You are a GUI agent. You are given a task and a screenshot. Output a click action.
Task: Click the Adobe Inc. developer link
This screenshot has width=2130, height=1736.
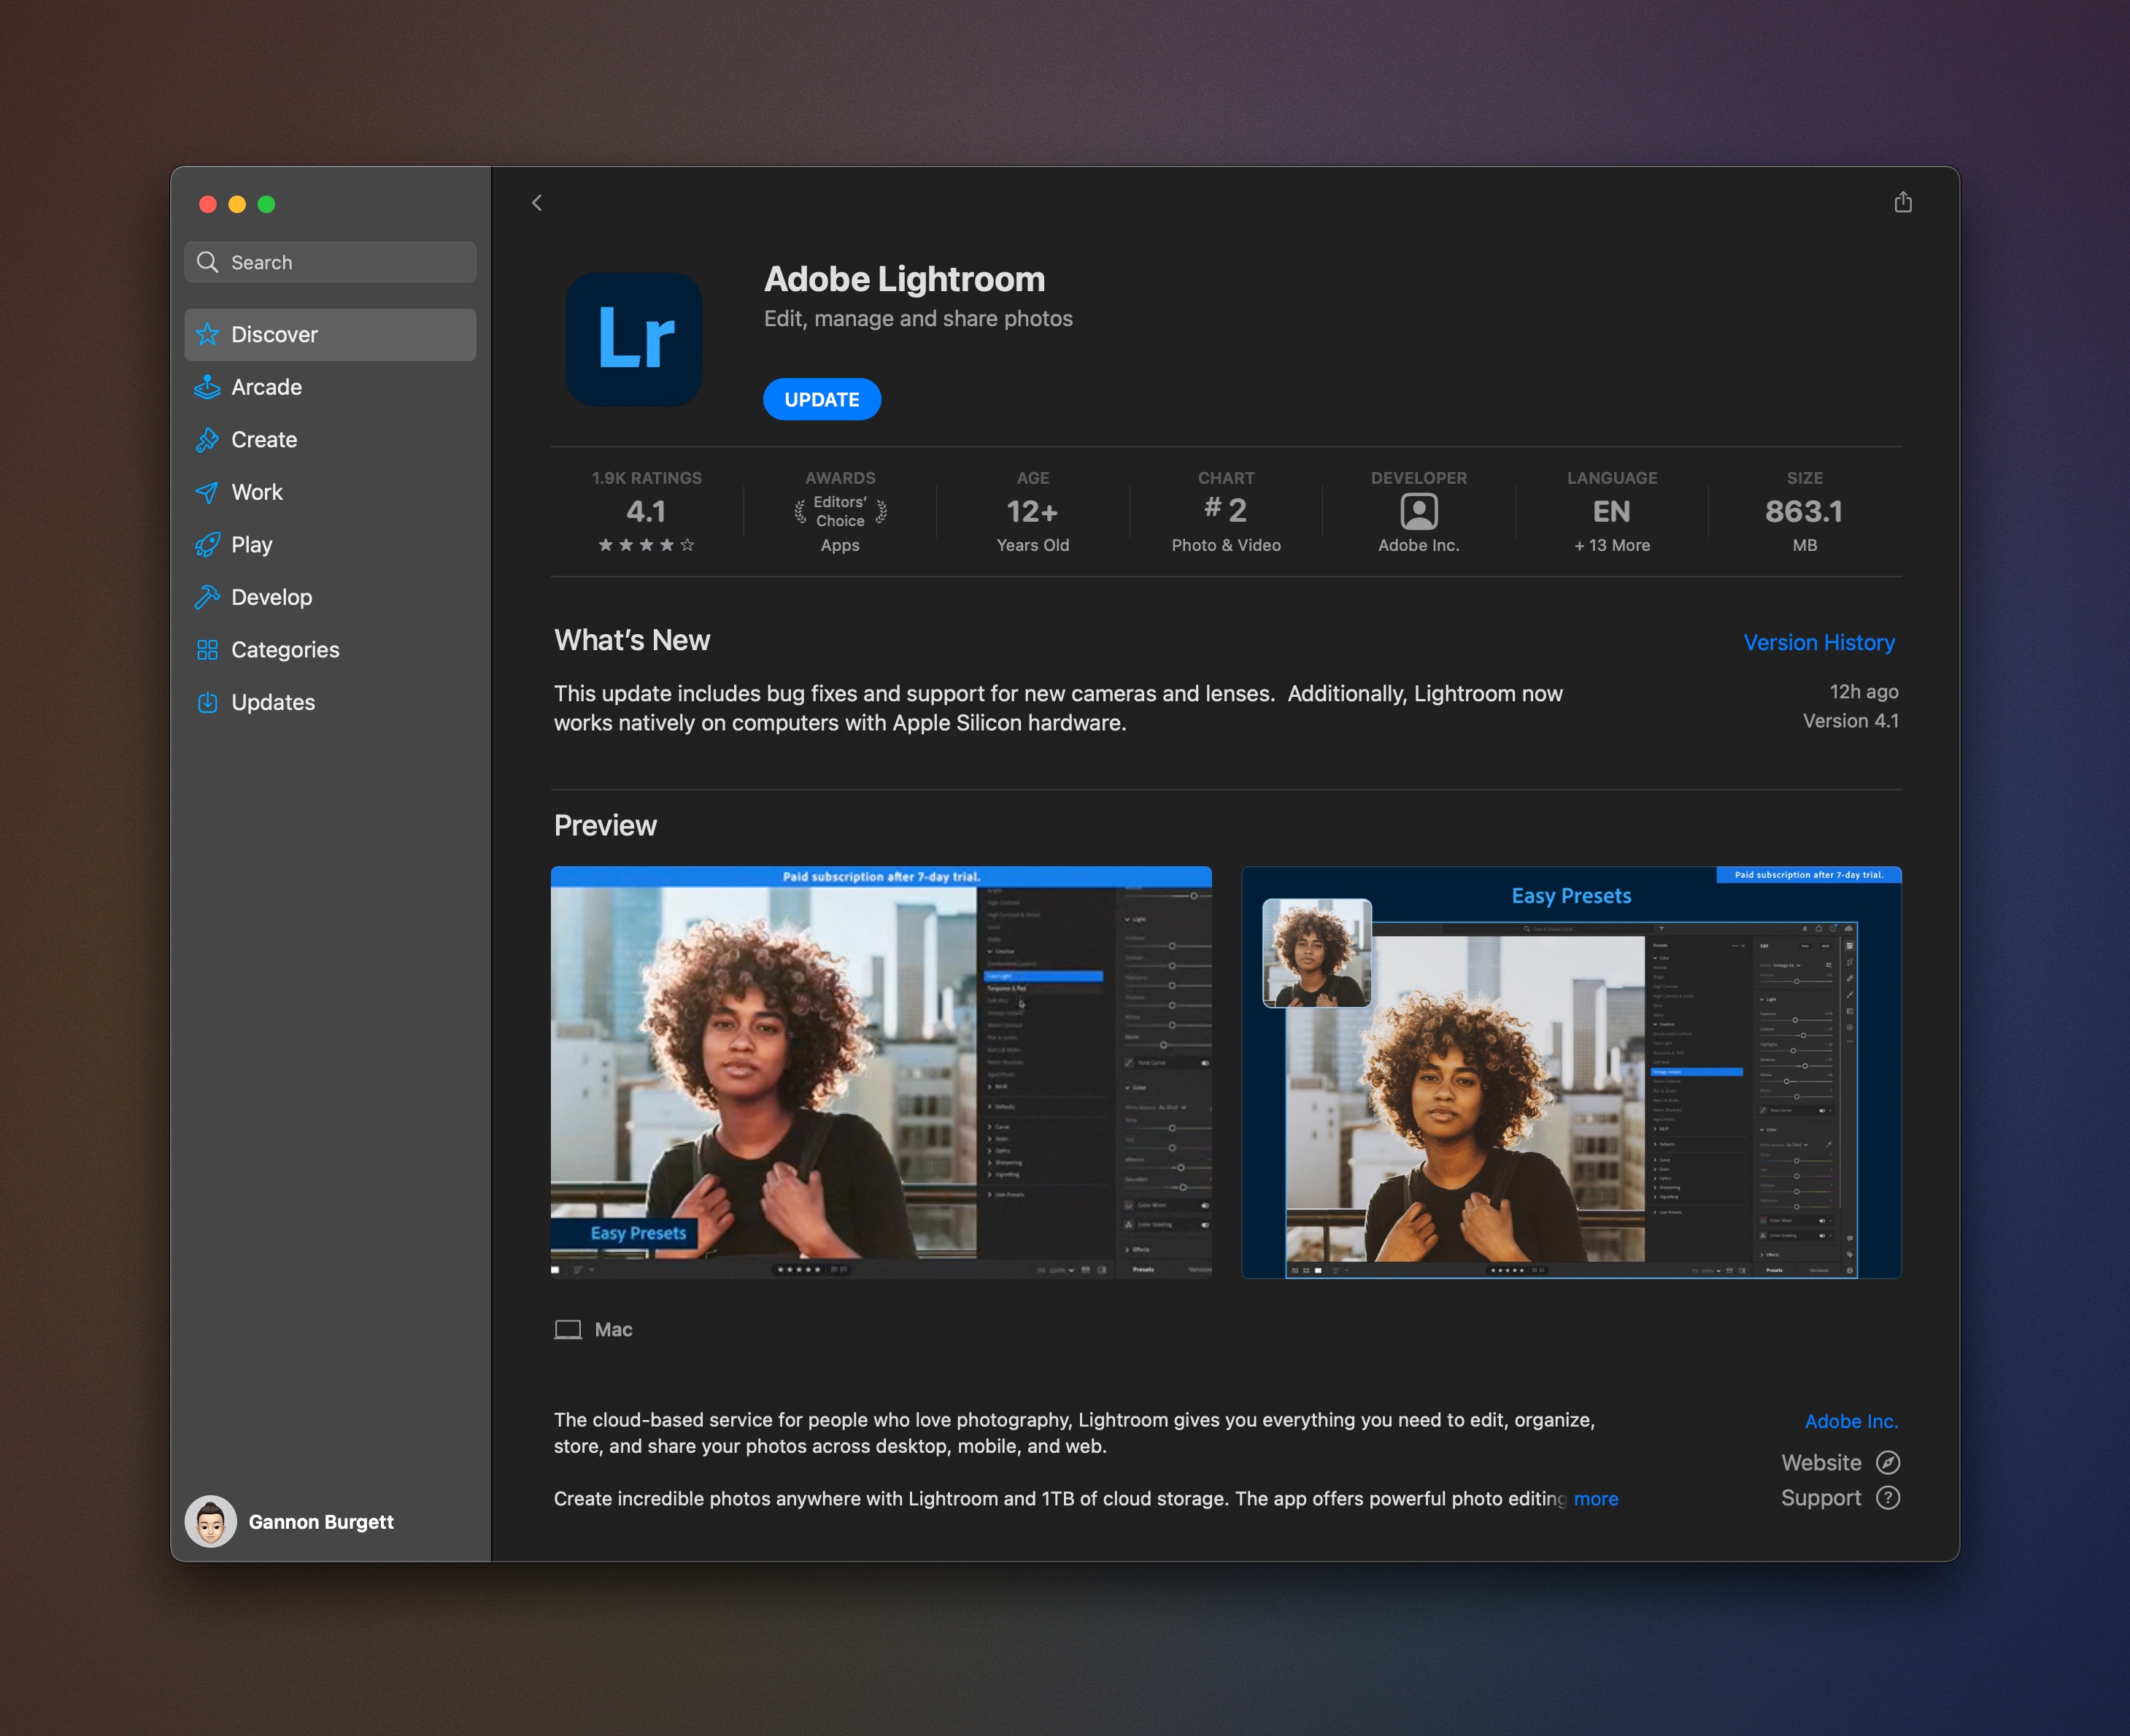tap(1851, 1420)
